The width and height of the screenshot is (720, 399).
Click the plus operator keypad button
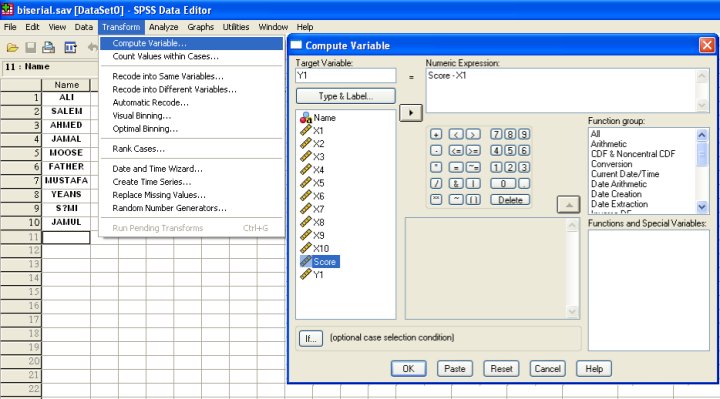436,135
